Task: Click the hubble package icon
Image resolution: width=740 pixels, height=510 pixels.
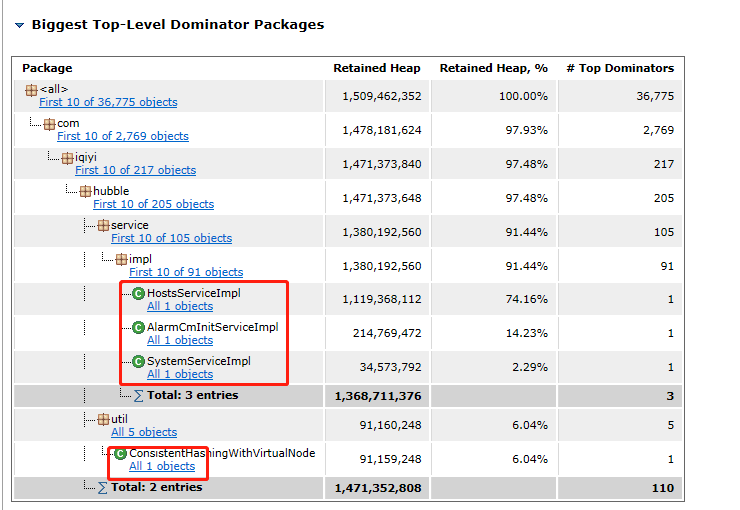Action: [x=85, y=192]
